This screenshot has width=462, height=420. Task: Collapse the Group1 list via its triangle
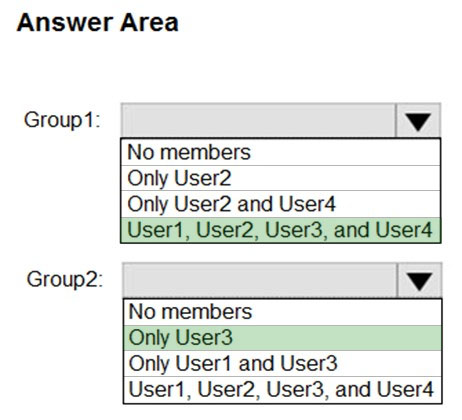[418, 120]
